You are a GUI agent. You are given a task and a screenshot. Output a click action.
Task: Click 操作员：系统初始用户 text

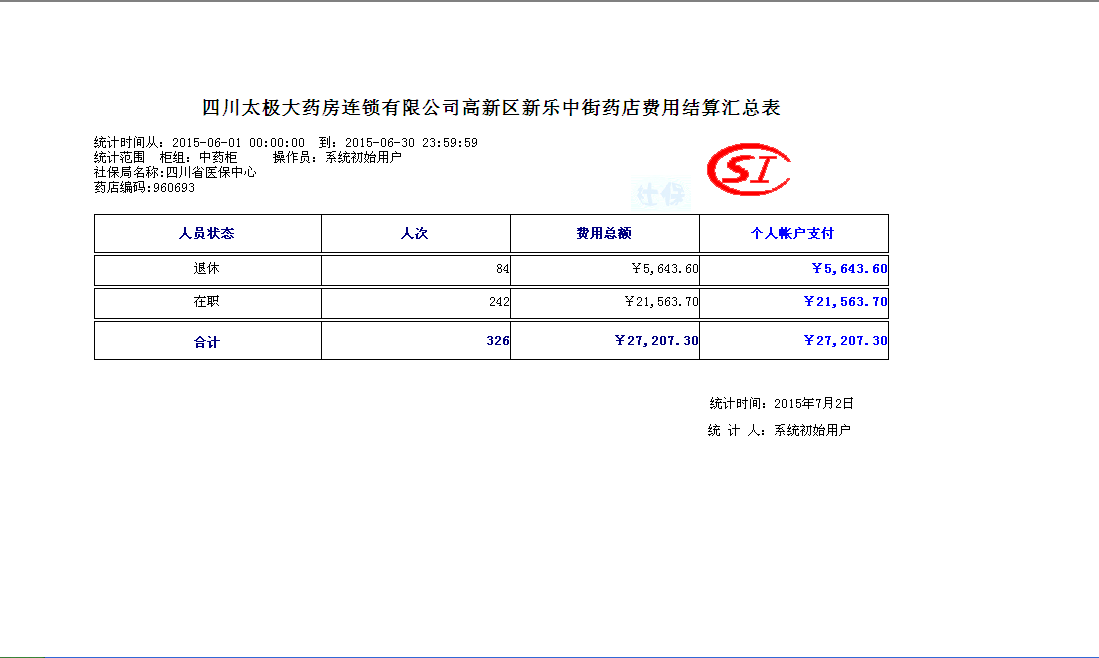[x=337, y=158]
